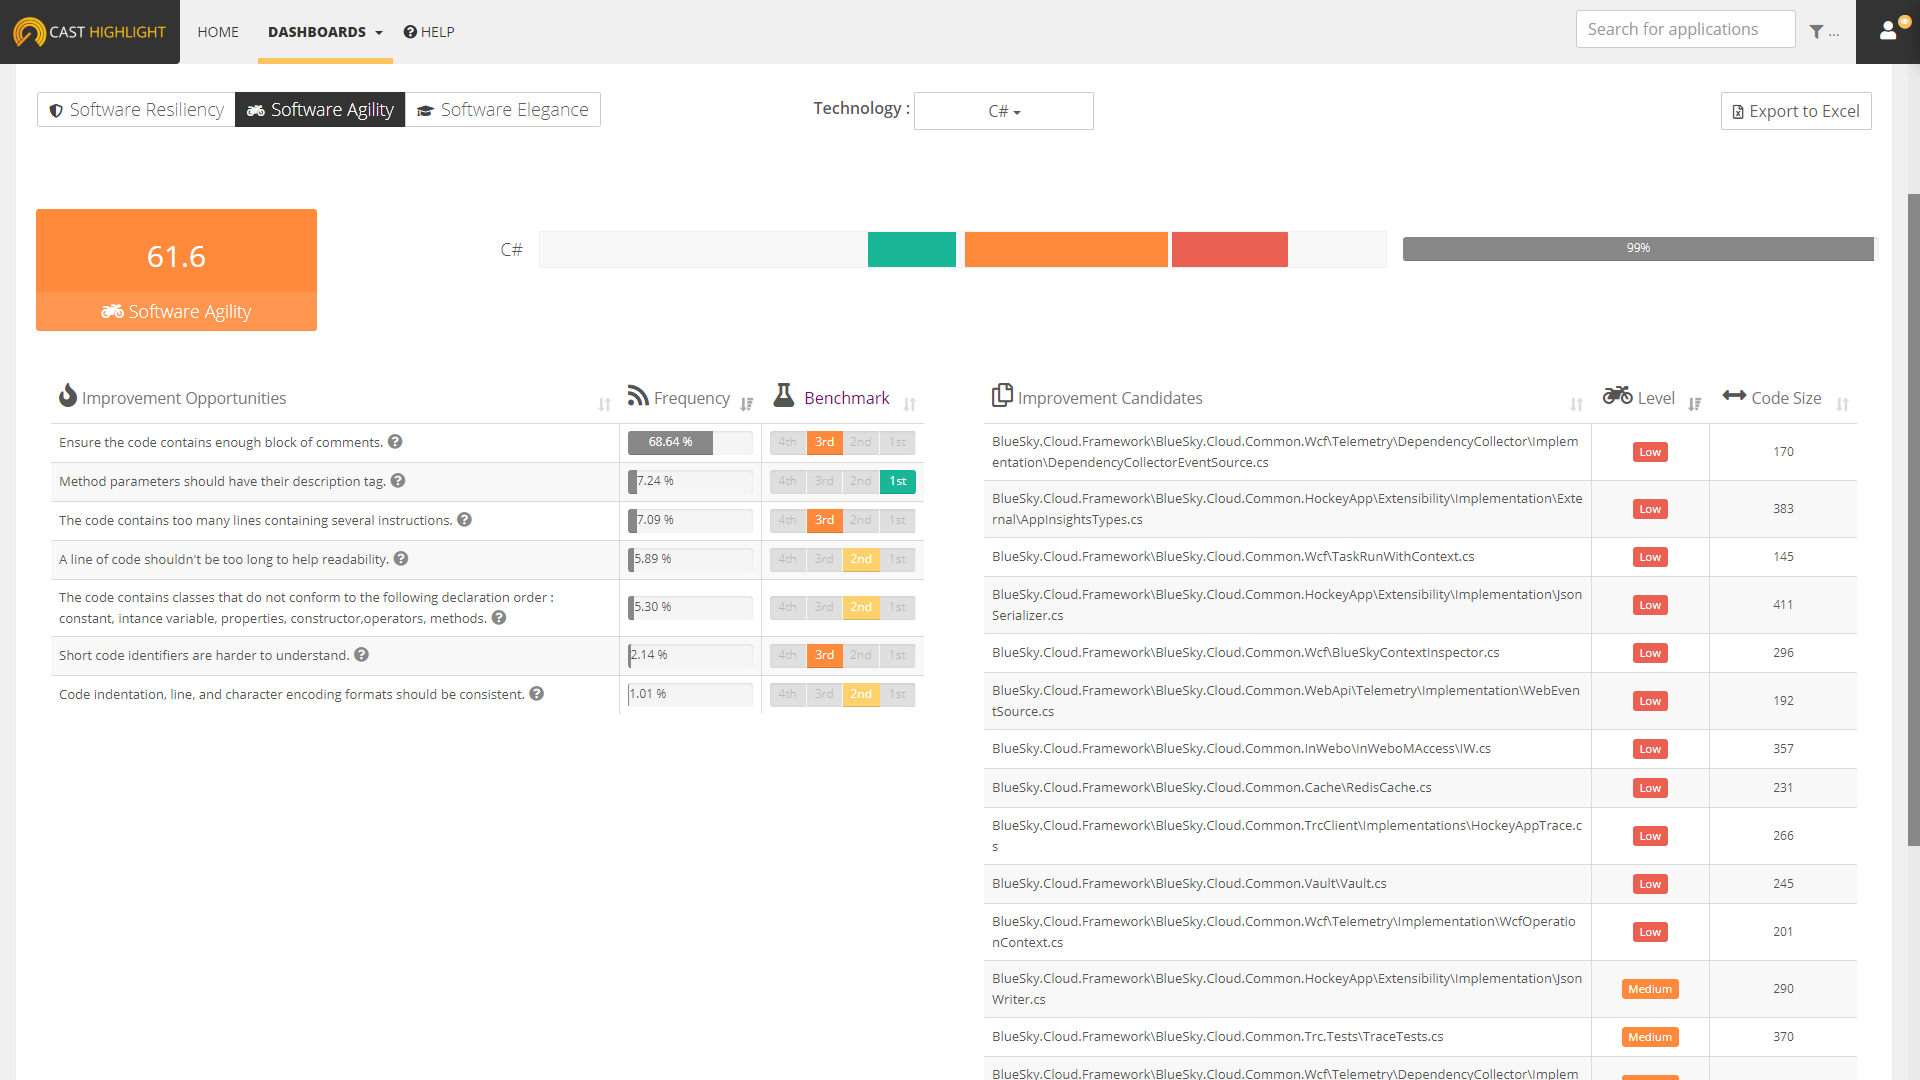1920x1080 pixels.
Task: Click help icon for declaration order rule
Action: (499, 618)
